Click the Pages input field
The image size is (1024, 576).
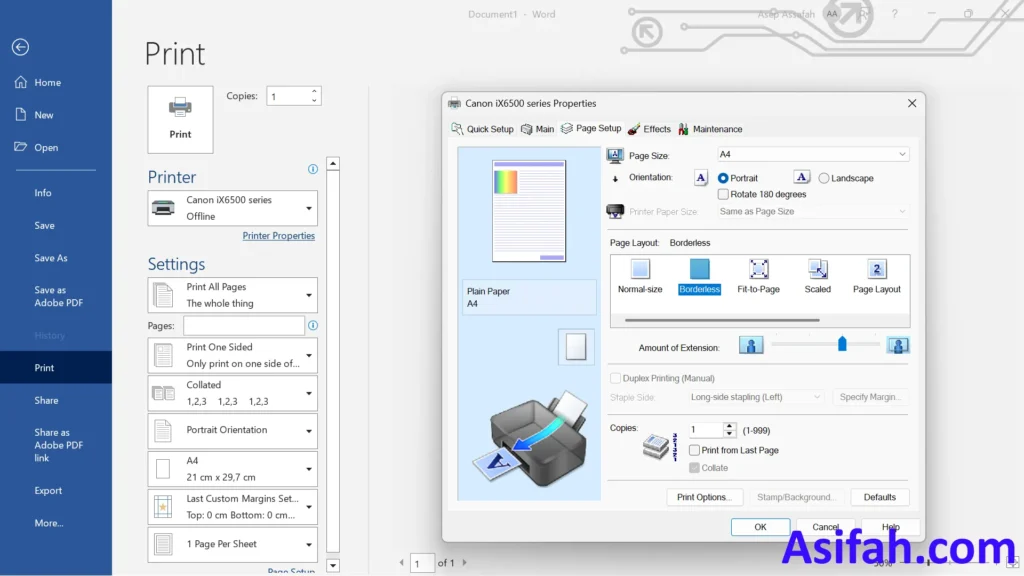tap(244, 325)
